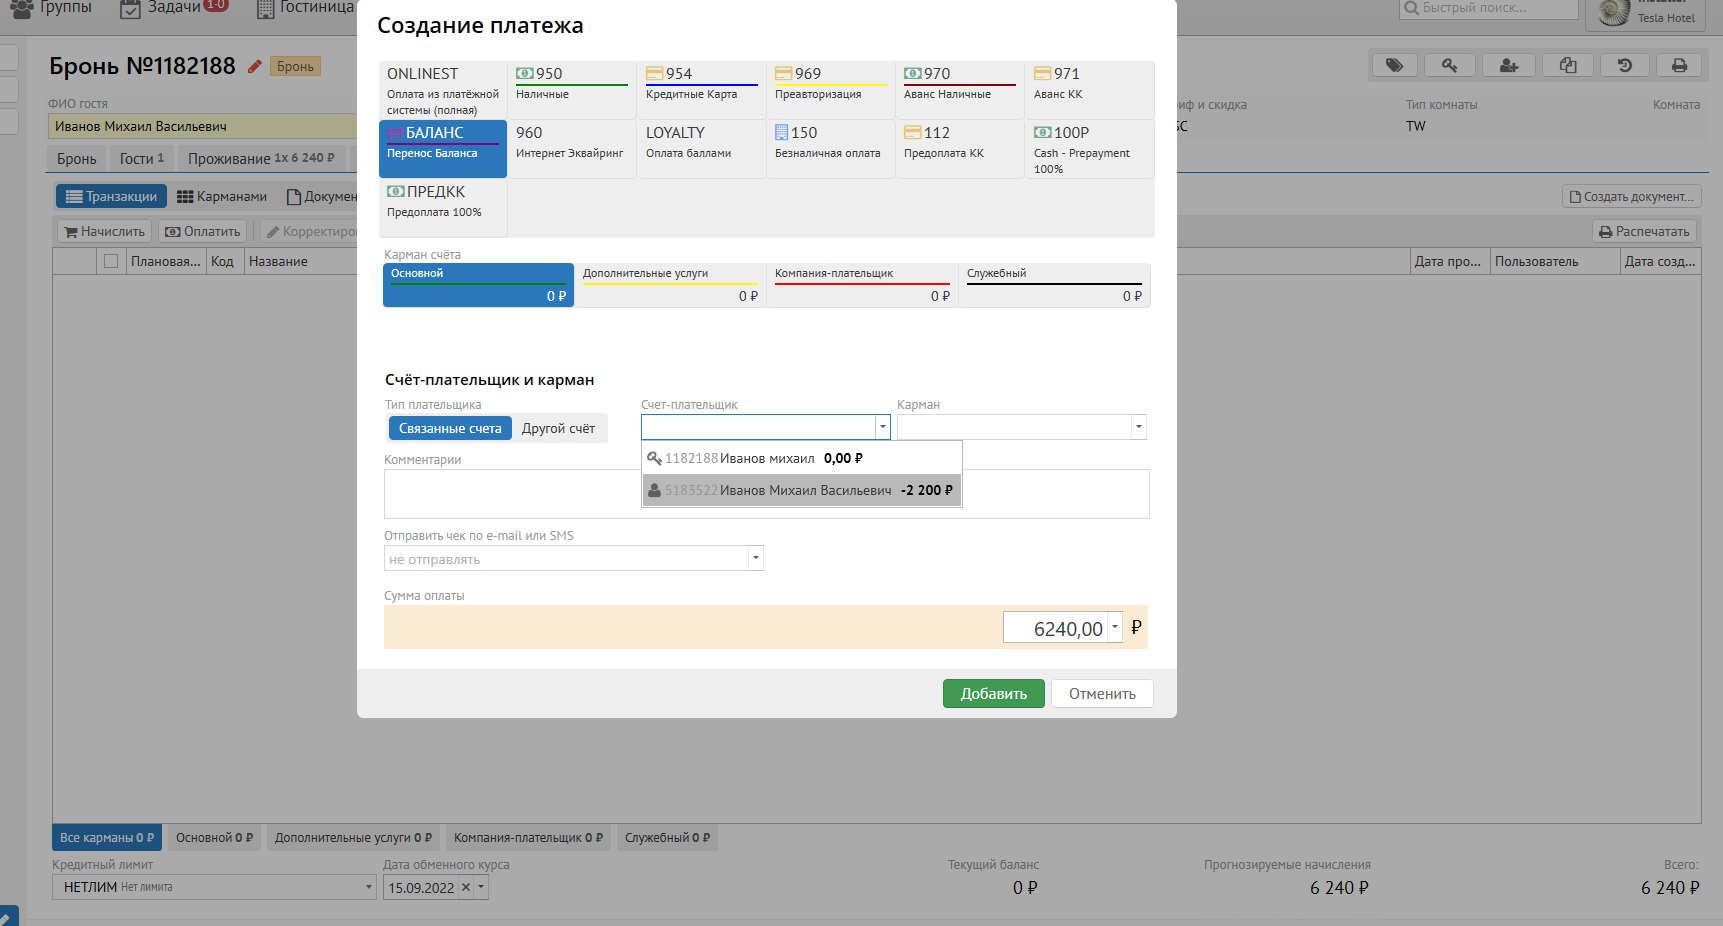Click red pencil edit icon beside booking number
1723x926 pixels.
(x=255, y=67)
